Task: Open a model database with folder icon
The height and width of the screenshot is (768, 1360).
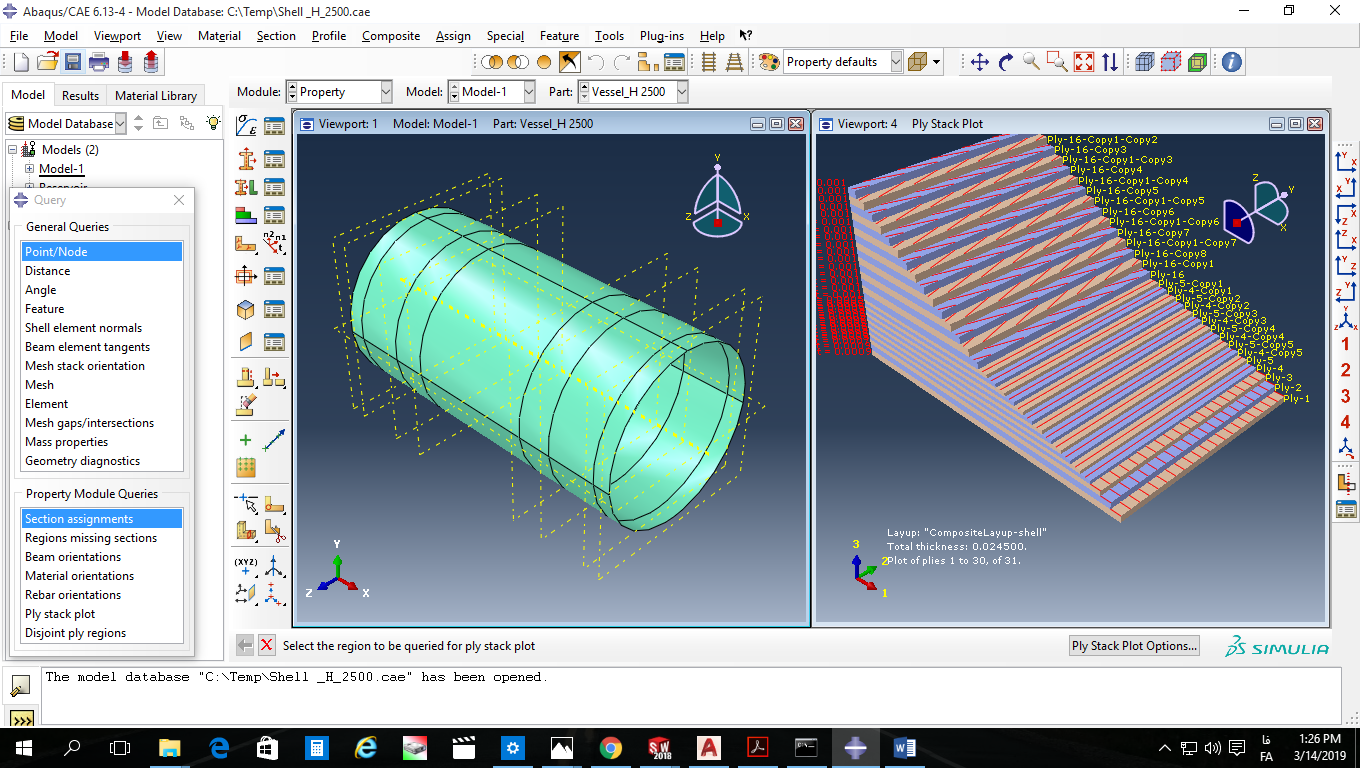Action: (46, 62)
